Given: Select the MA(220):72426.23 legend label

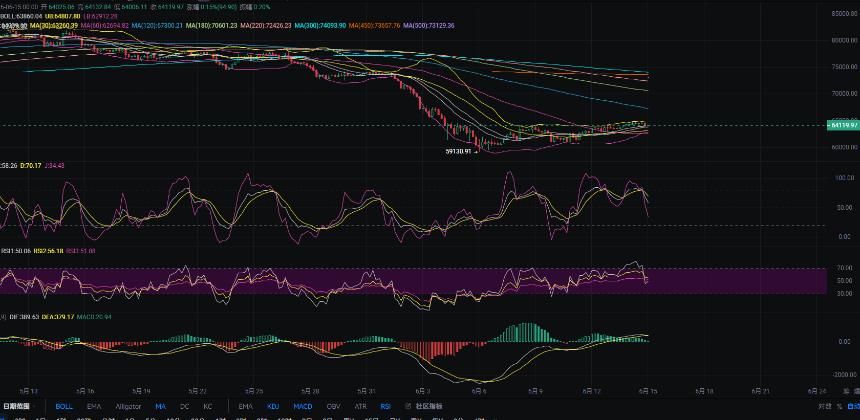Looking at the screenshot, I should (266, 26).
